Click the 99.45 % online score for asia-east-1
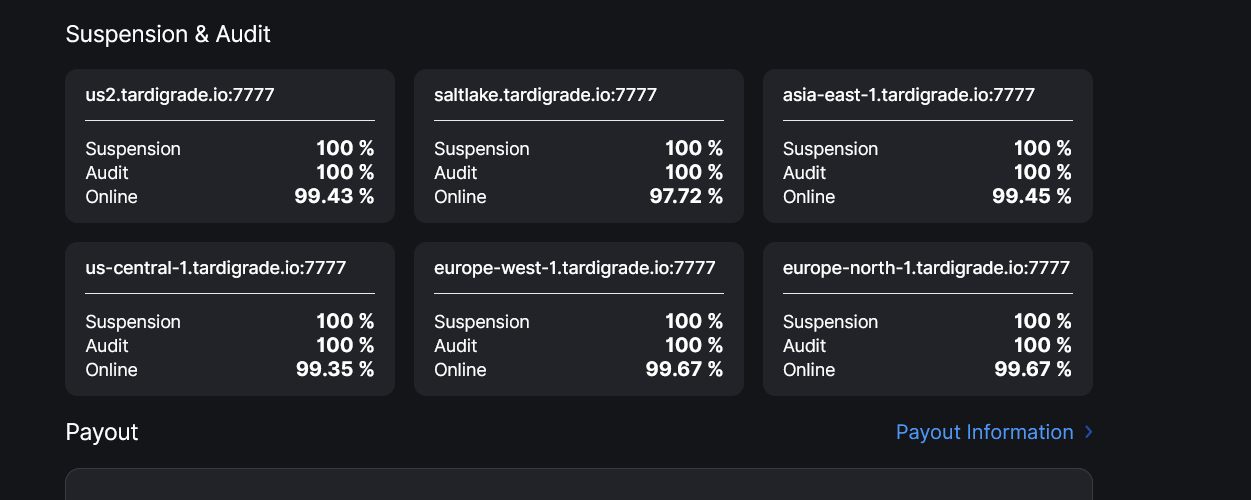Screen dimensions: 1251x500 [1031, 197]
